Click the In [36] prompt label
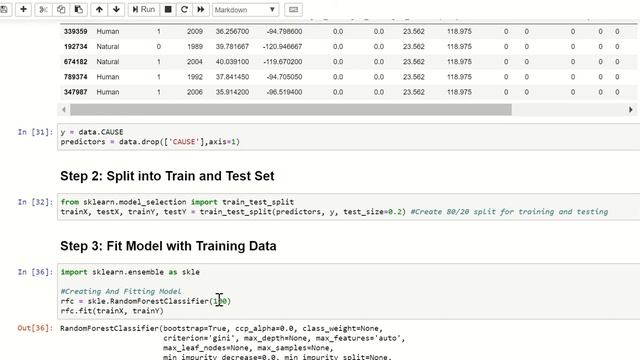The width and height of the screenshot is (640, 360). [35, 272]
